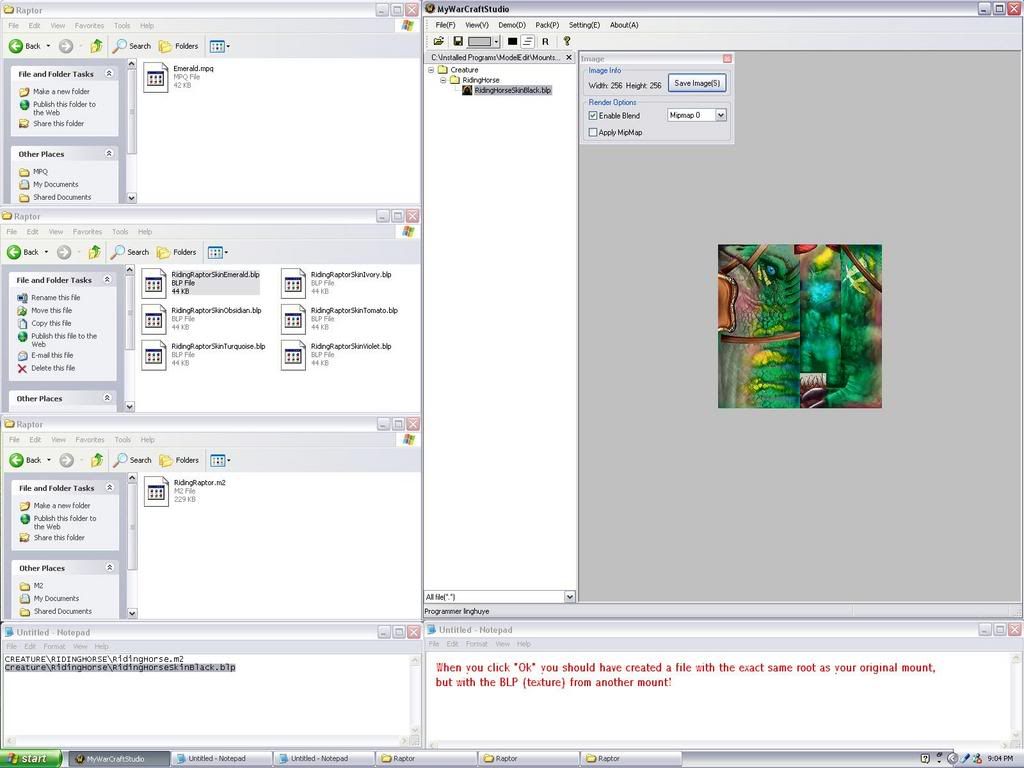Toggle the Enable Blend checkbox
1024x768 pixels.
pyautogui.click(x=593, y=116)
